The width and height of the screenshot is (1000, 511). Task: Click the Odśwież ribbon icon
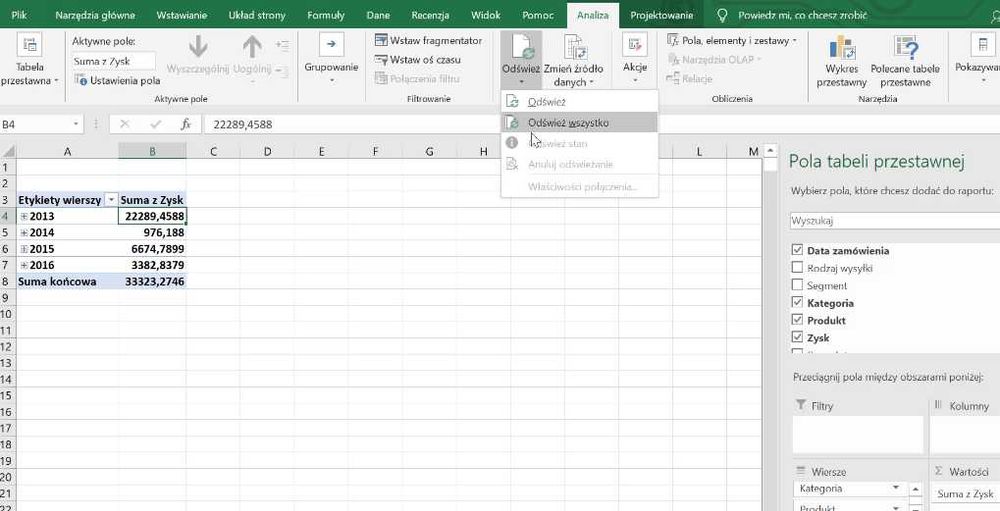coord(521,46)
